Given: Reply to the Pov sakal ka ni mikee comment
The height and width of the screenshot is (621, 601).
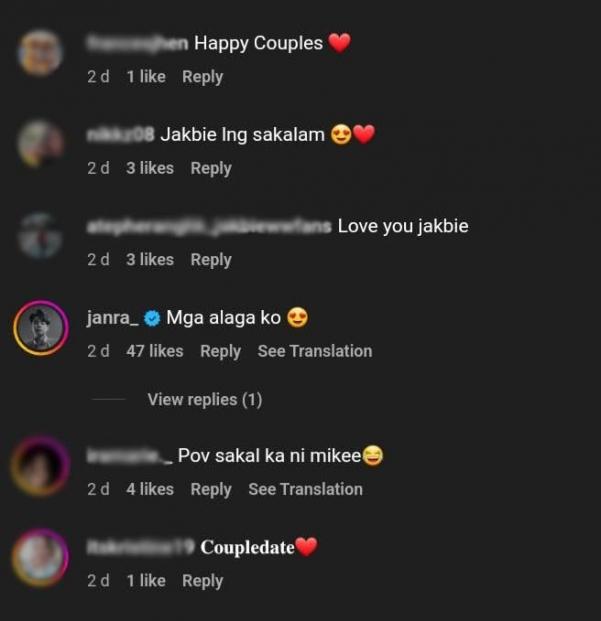Looking at the screenshot, I should coord(211,490).
